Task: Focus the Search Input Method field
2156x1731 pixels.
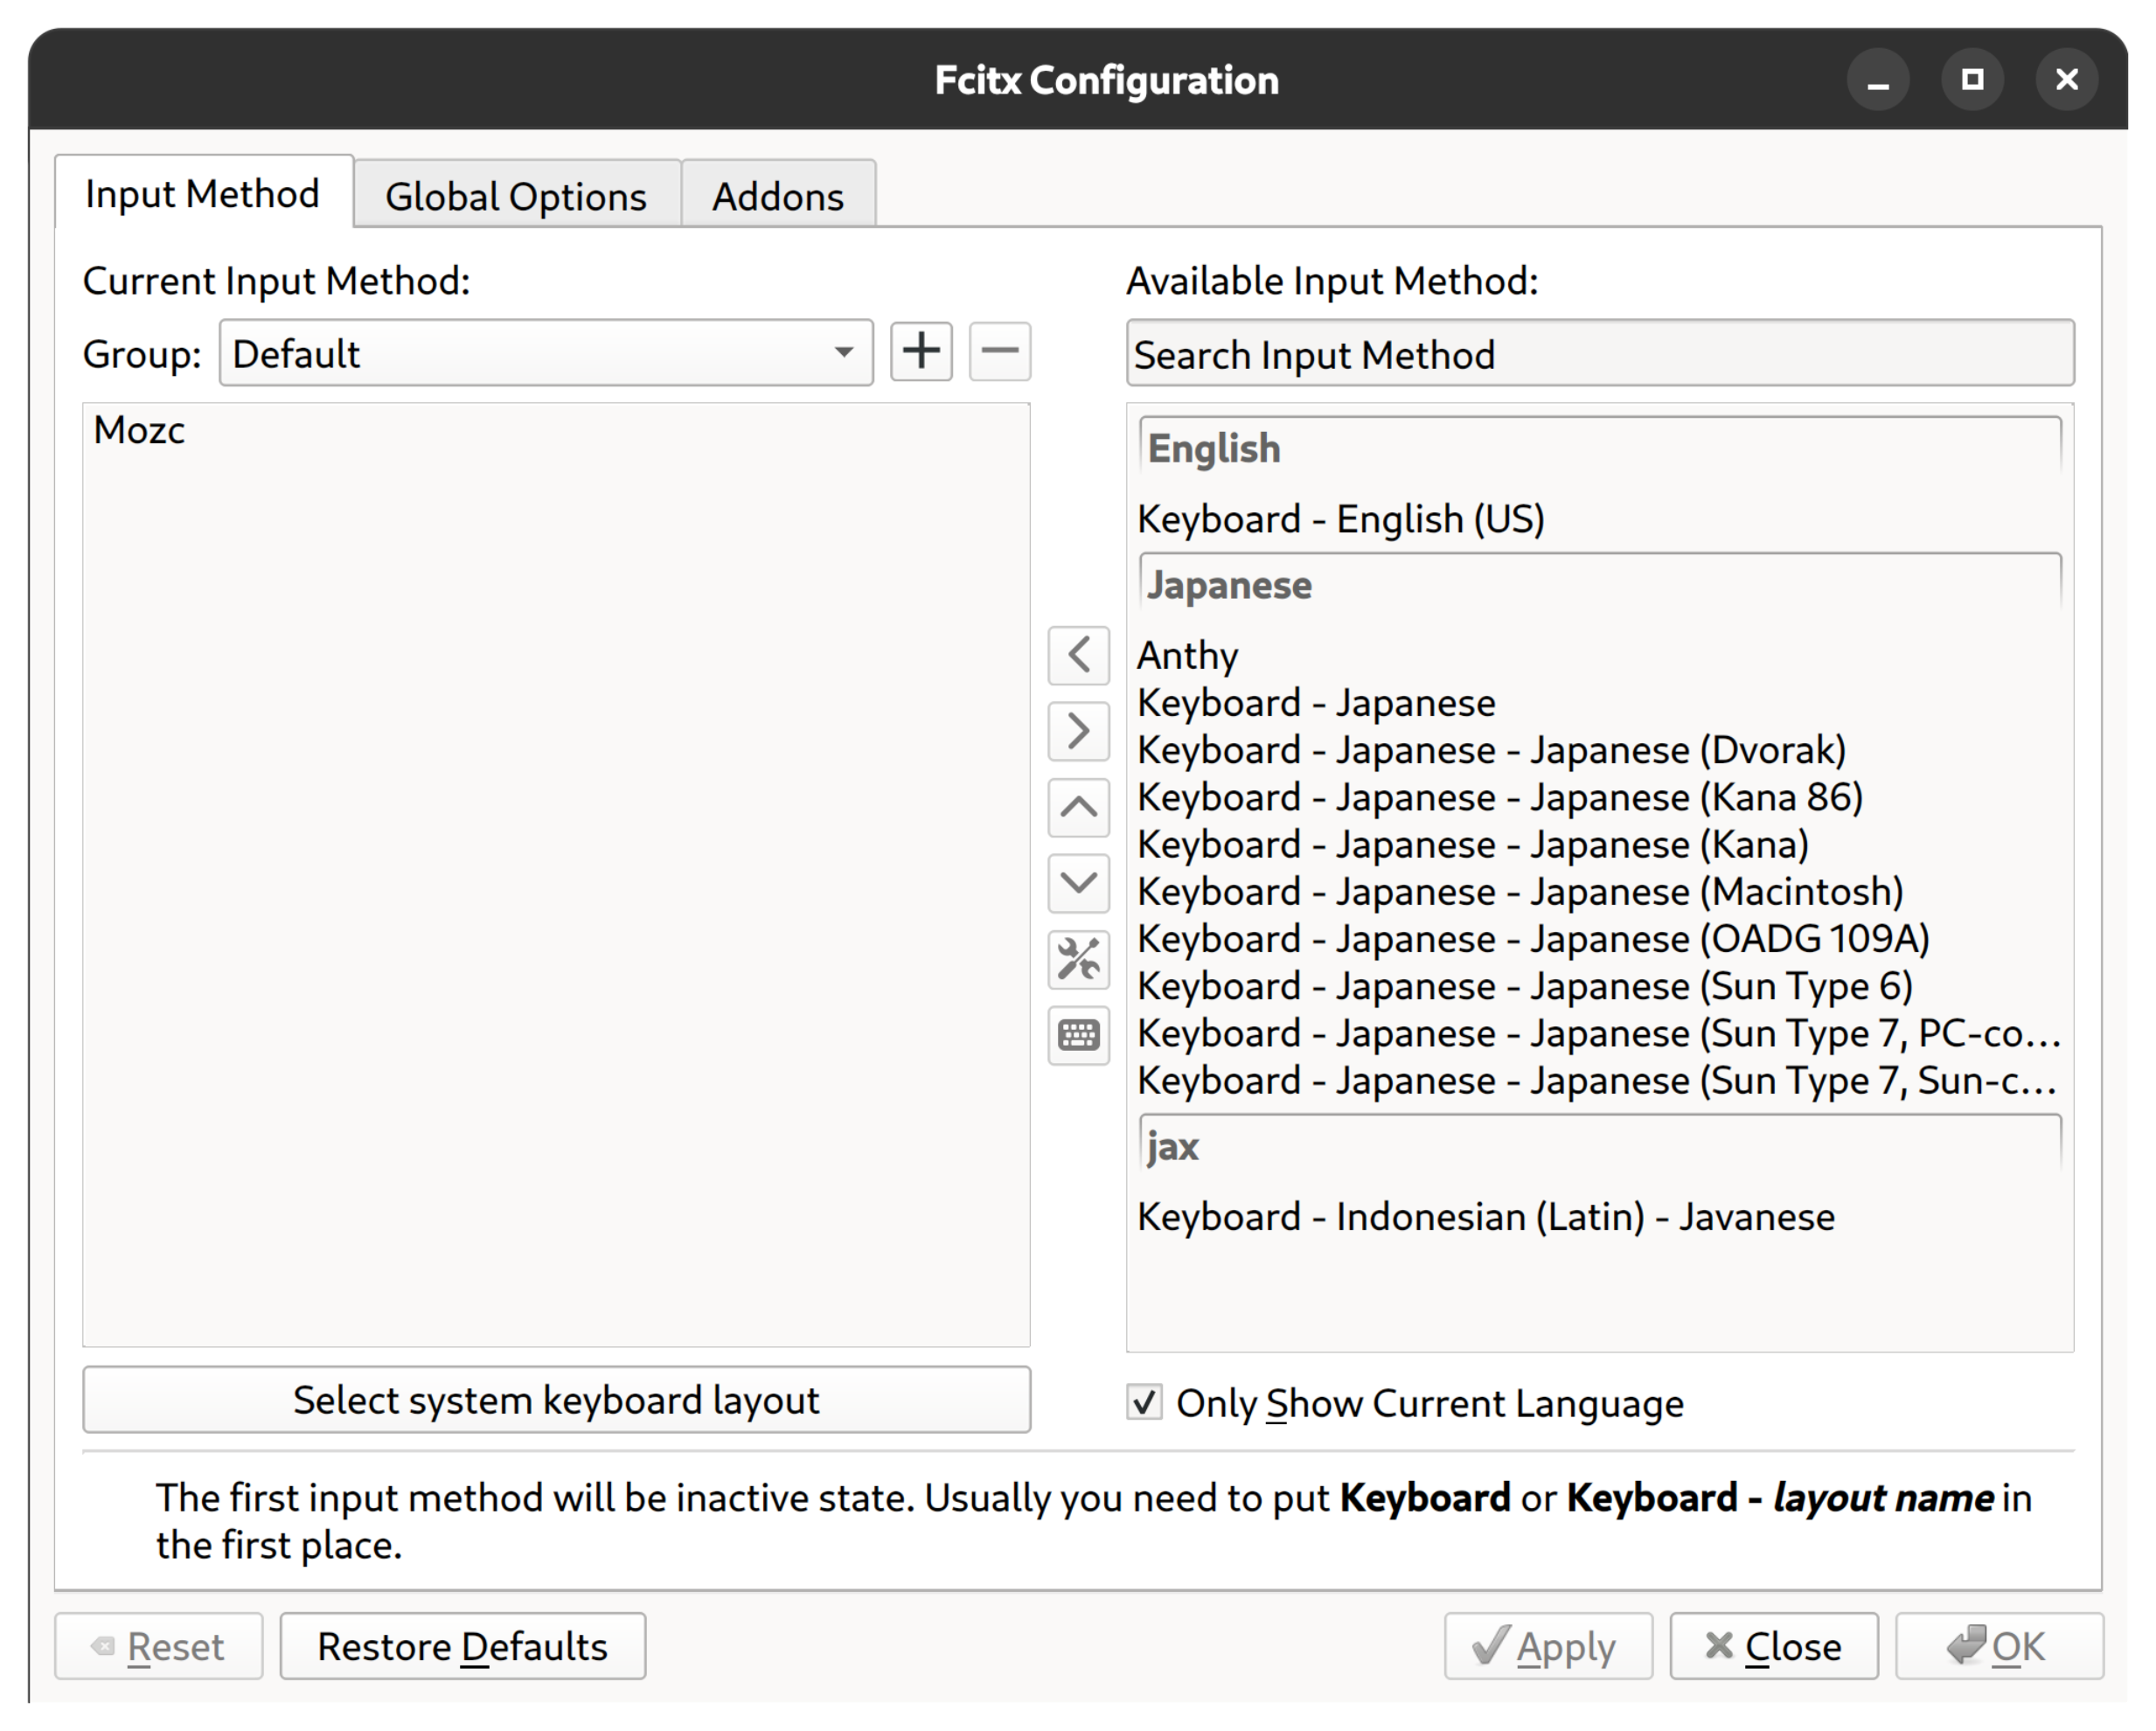Action: 1600,353
